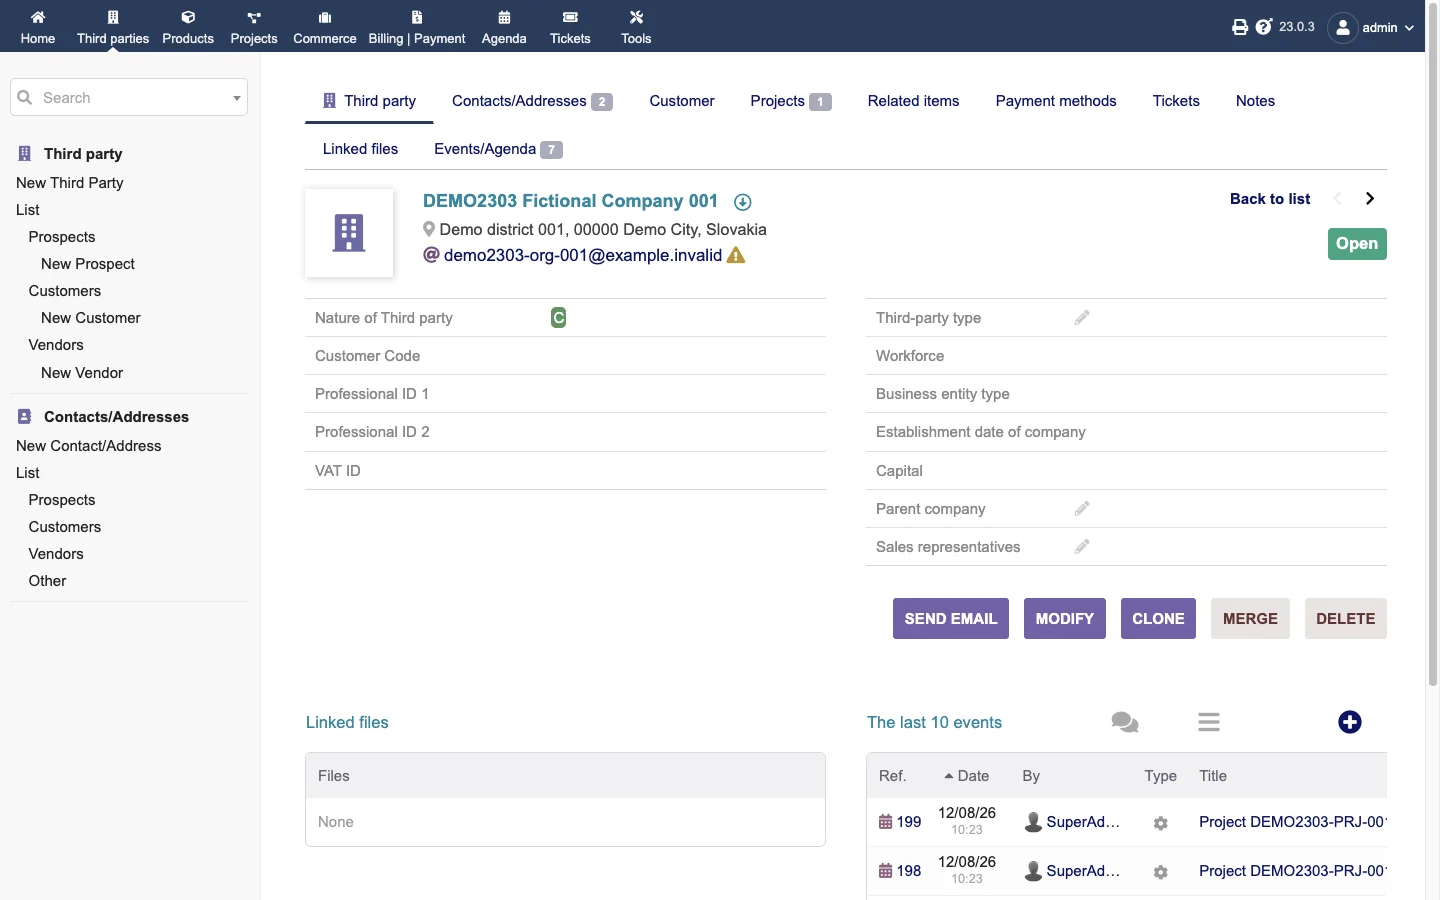
Task: Edit Sales representatives with pencil icon
Action: click(x=1082, y=547)
